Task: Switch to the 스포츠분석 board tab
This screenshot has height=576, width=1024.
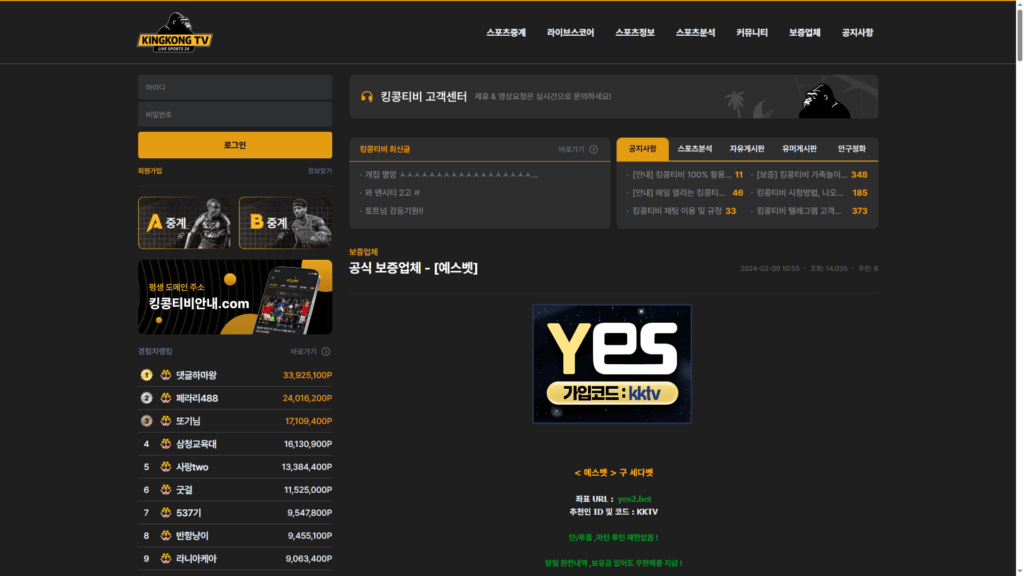Action: pyautogui.click(x=695, y=149)
